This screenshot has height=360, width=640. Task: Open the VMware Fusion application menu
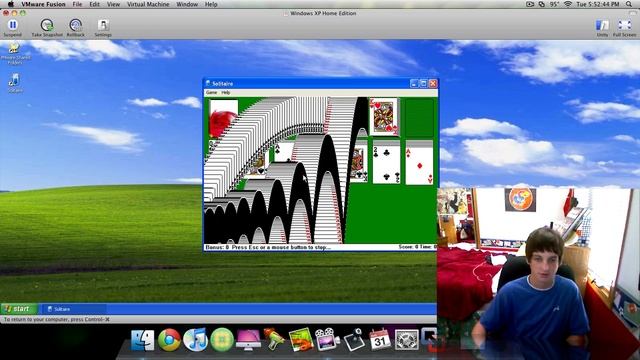pyautogui.click(x=43, y=4)
